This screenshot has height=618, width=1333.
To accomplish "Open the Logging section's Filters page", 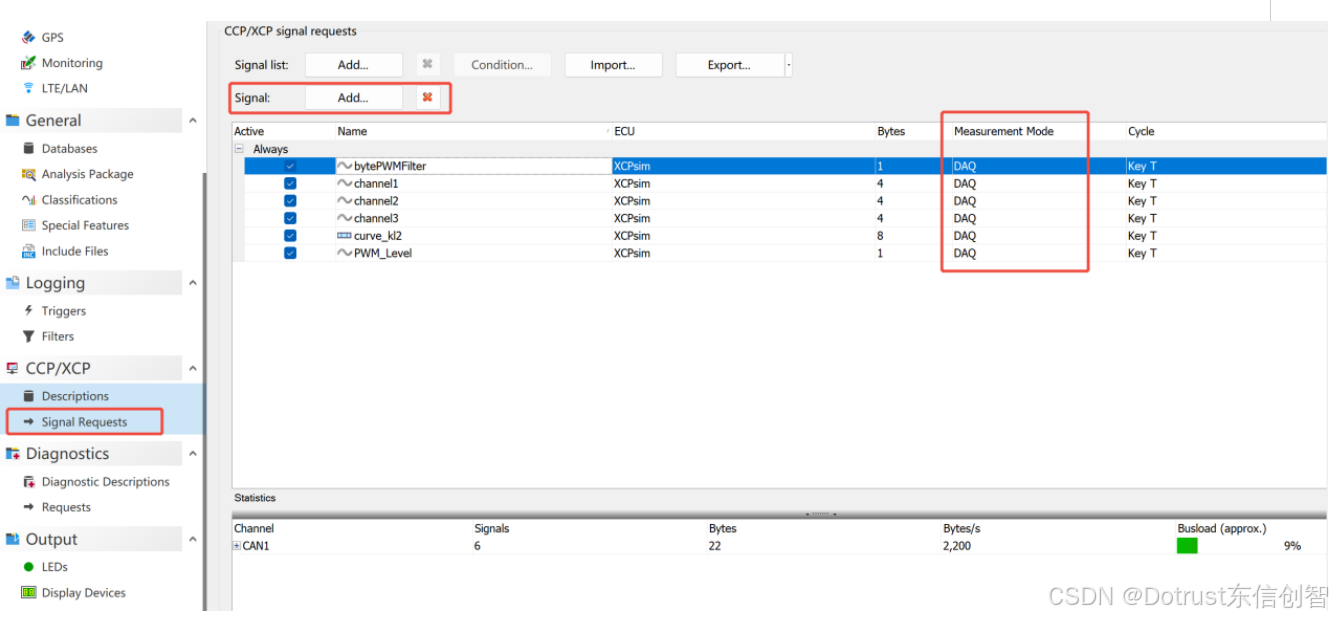I will (x=58, y=336).
